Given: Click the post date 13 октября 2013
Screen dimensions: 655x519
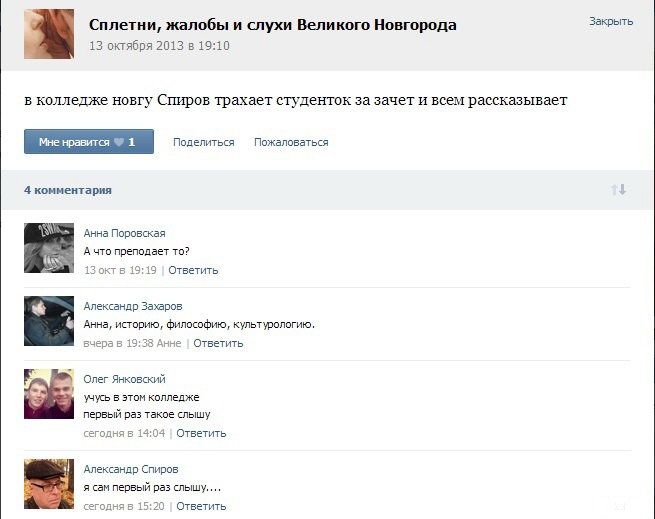Looking at the screenshot, I should [x=159, y=46].
